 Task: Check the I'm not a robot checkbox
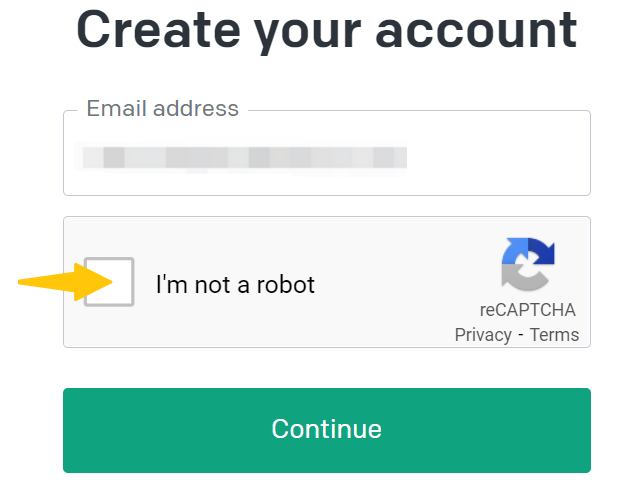pyautogui.click(x=109, y=282)
